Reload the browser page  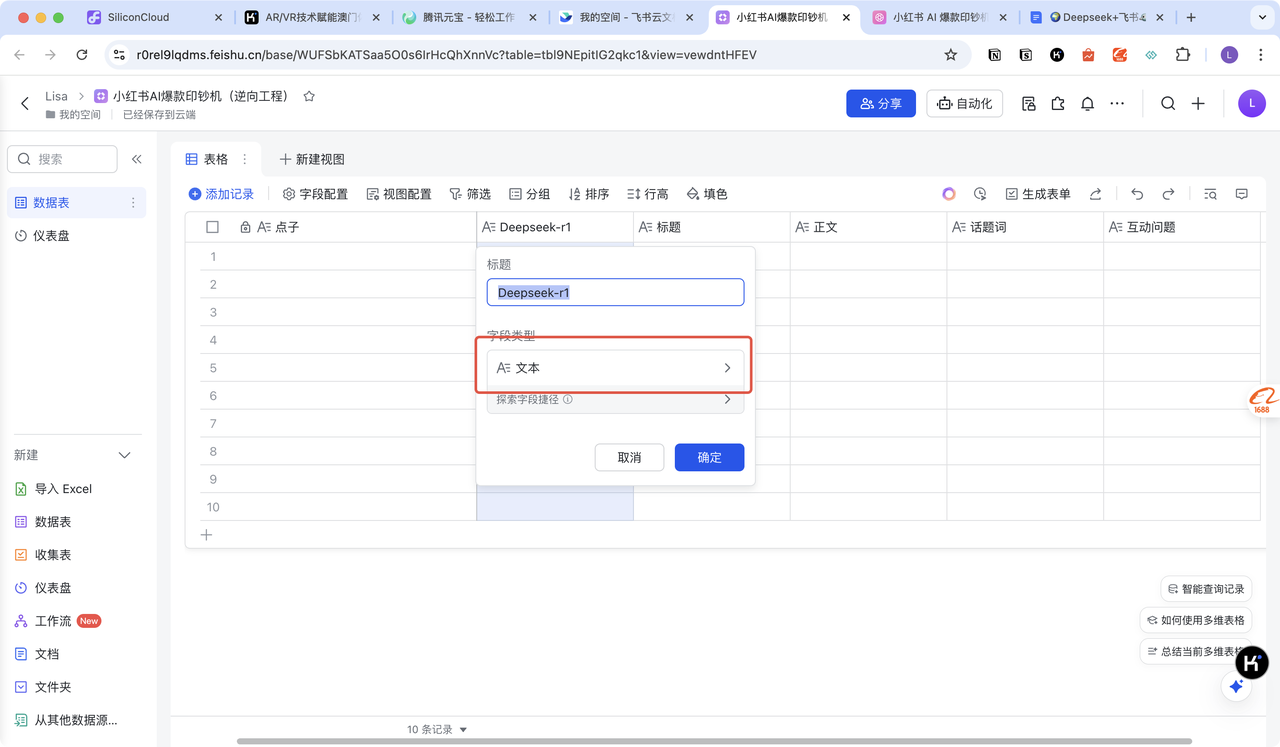[82, 55]
